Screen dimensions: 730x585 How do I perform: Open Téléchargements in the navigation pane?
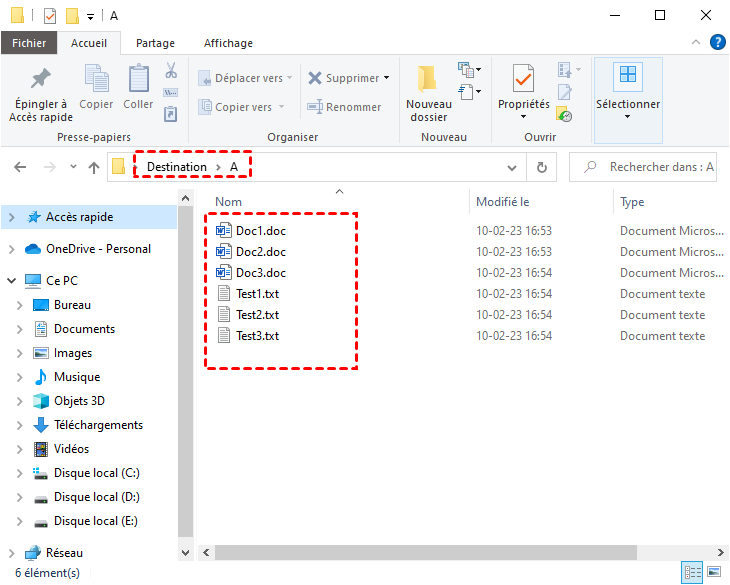click(98, 425)
